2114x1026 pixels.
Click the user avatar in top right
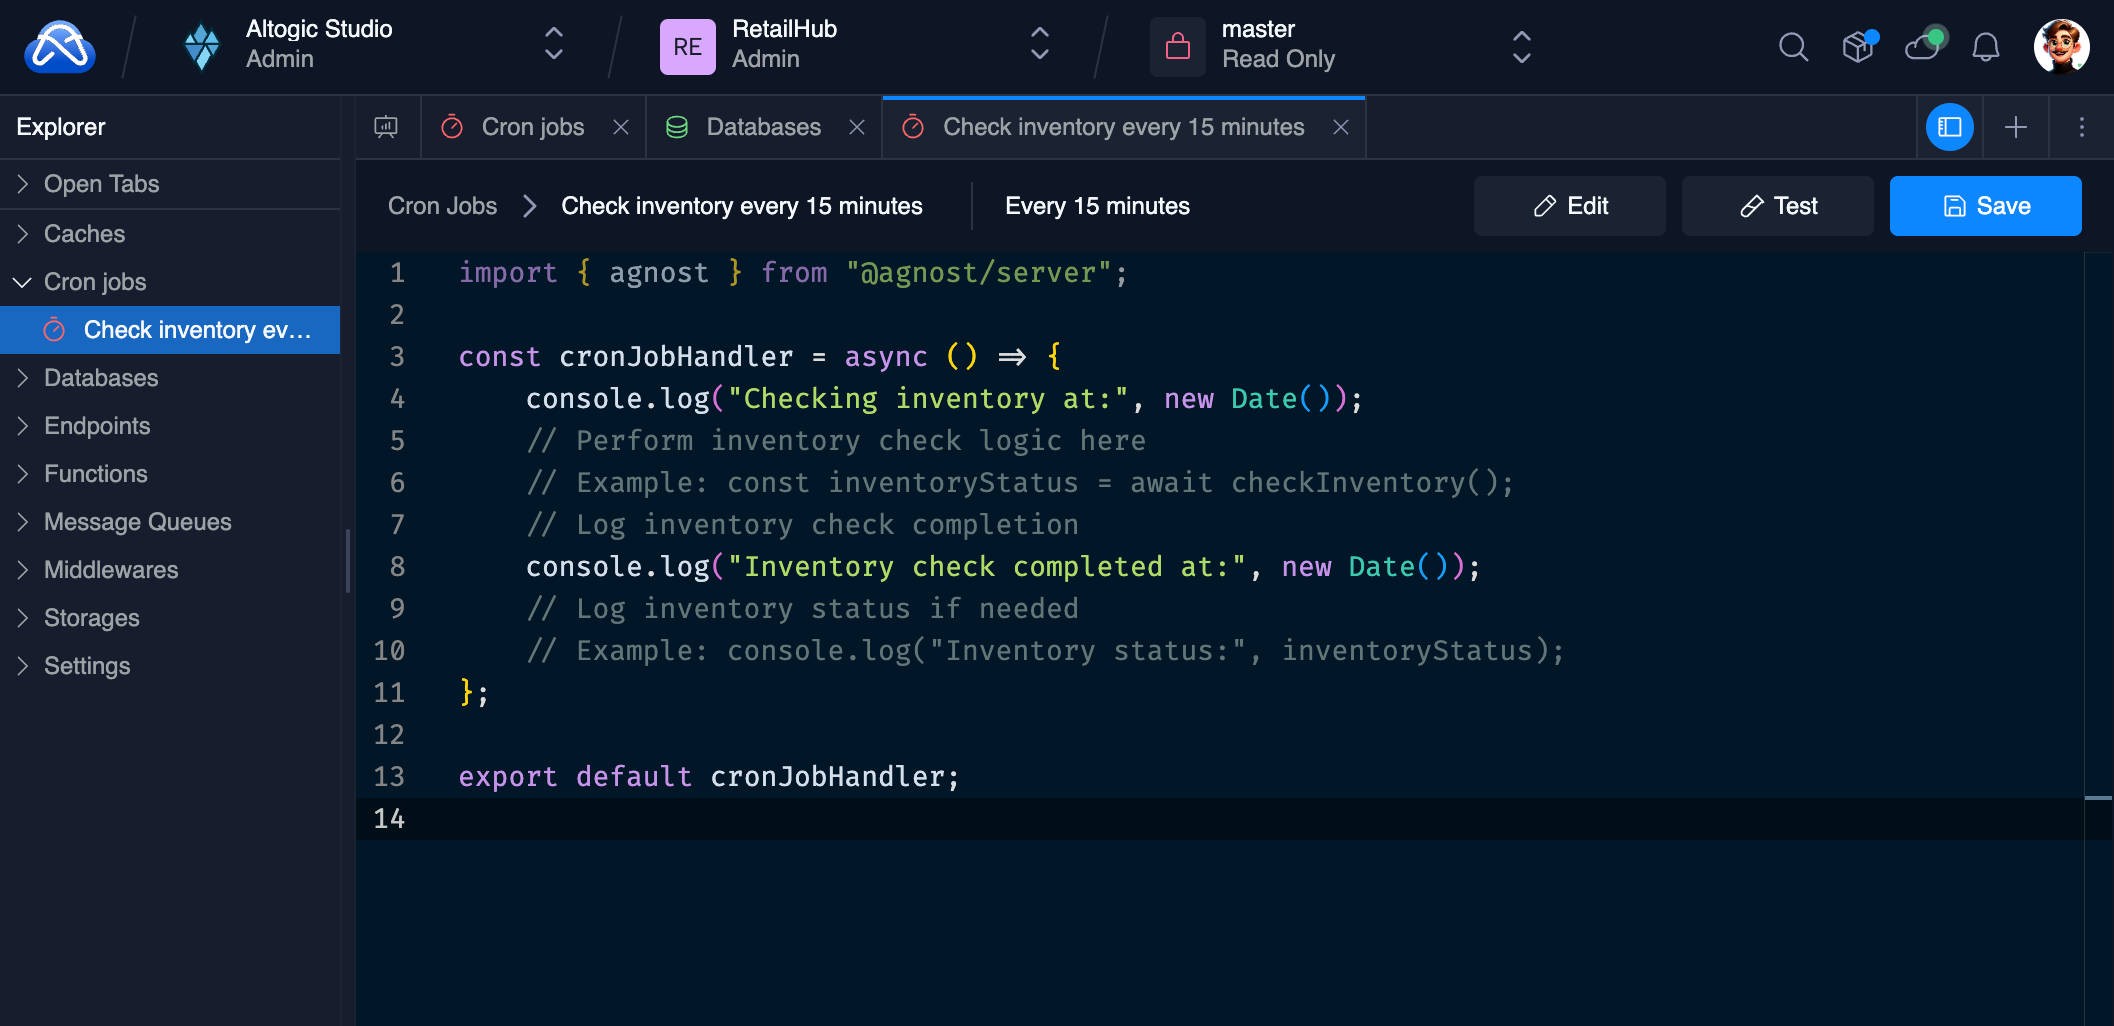click(x=2061, y=46)
